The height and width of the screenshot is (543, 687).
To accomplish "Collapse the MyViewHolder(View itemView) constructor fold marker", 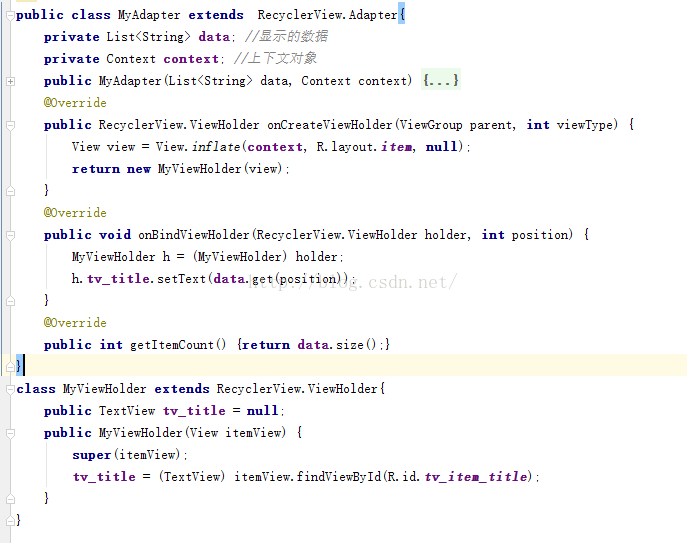I will point(10,433).
